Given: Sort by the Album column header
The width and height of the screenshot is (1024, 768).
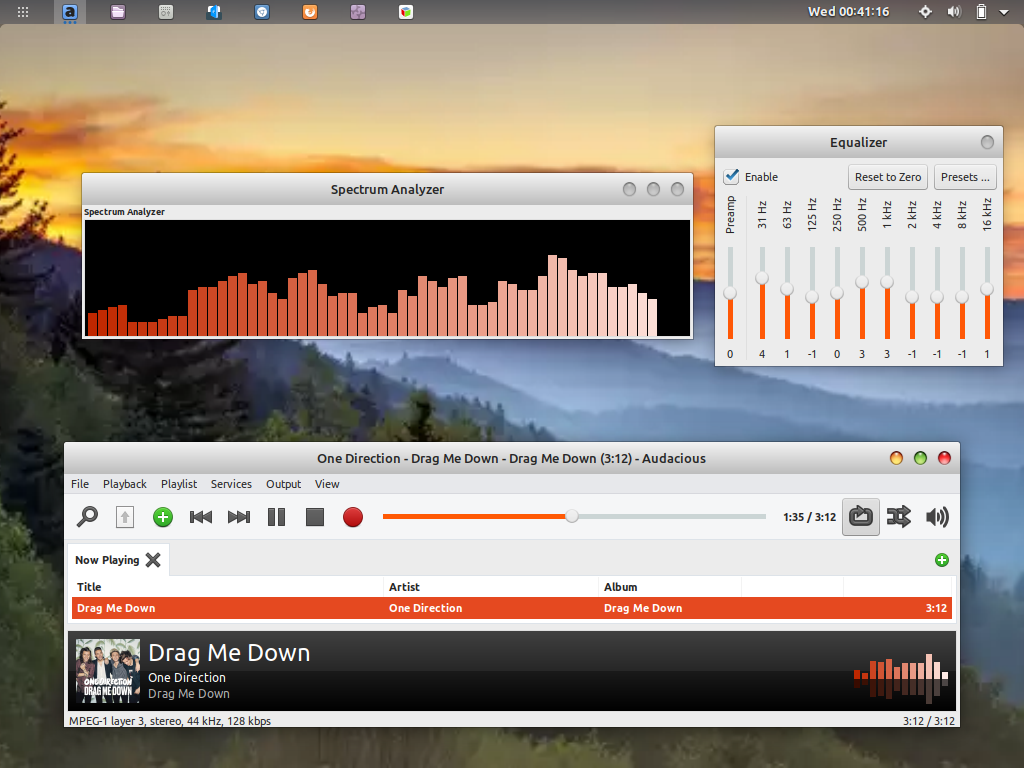Looking at the screenshot, I should pos(669,587).
